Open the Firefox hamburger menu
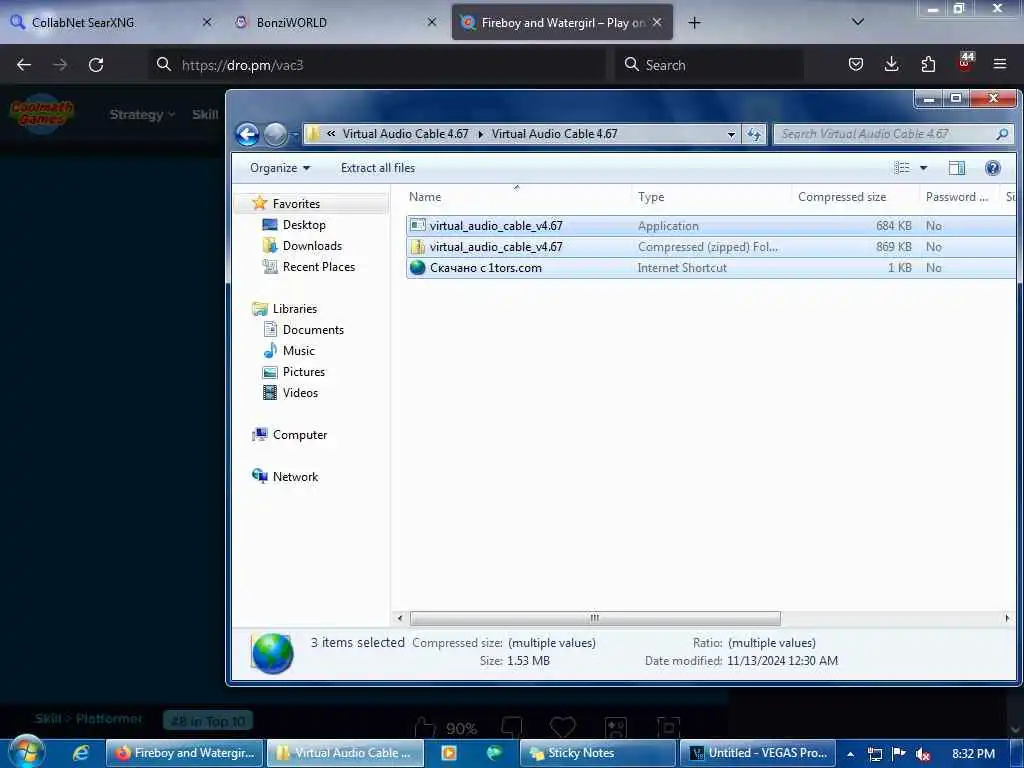Viewport: 1024px width, 768px height. coord(1000,64)
